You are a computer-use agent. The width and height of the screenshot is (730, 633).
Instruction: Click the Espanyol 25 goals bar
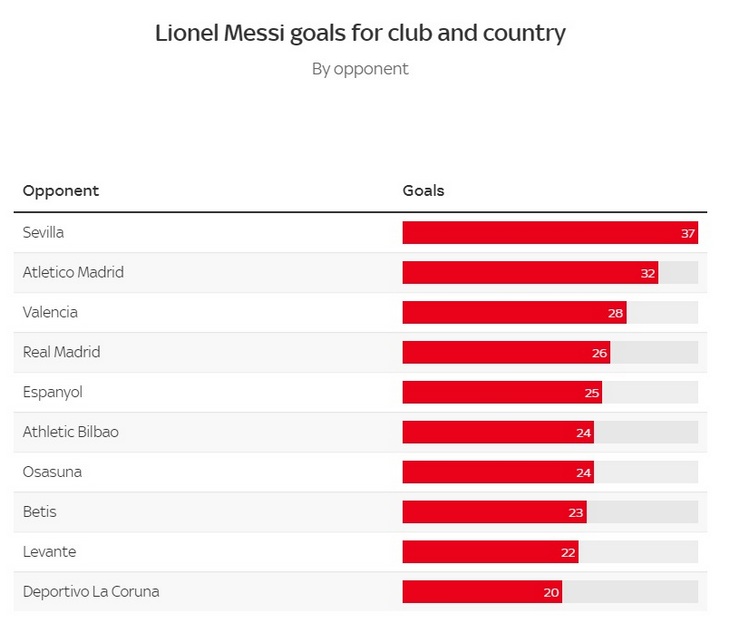(502, 393)
